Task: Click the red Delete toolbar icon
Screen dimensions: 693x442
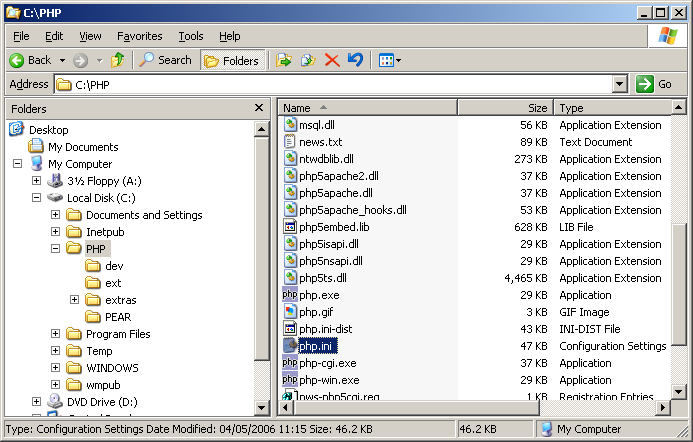Action: pos(332,60)
